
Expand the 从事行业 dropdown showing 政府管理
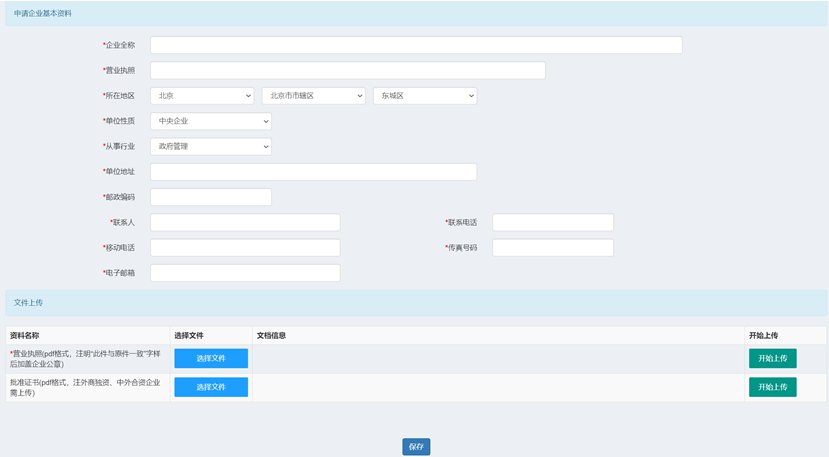pyautogui.click(x=210, y=146)
